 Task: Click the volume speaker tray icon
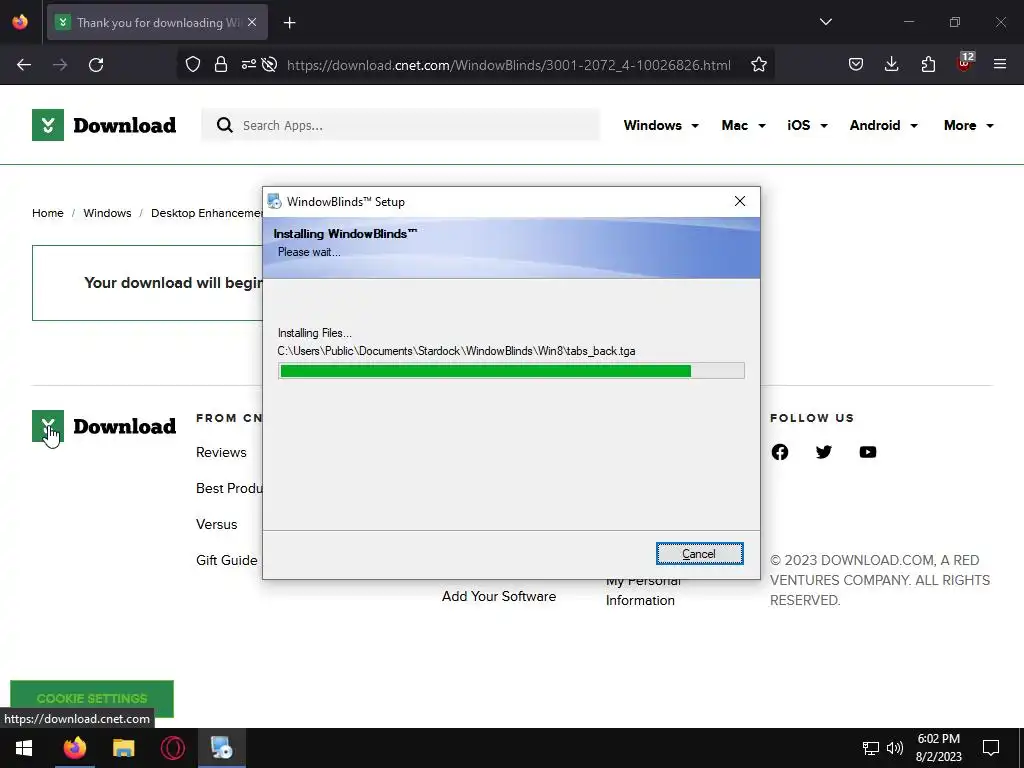pos(895,748)
